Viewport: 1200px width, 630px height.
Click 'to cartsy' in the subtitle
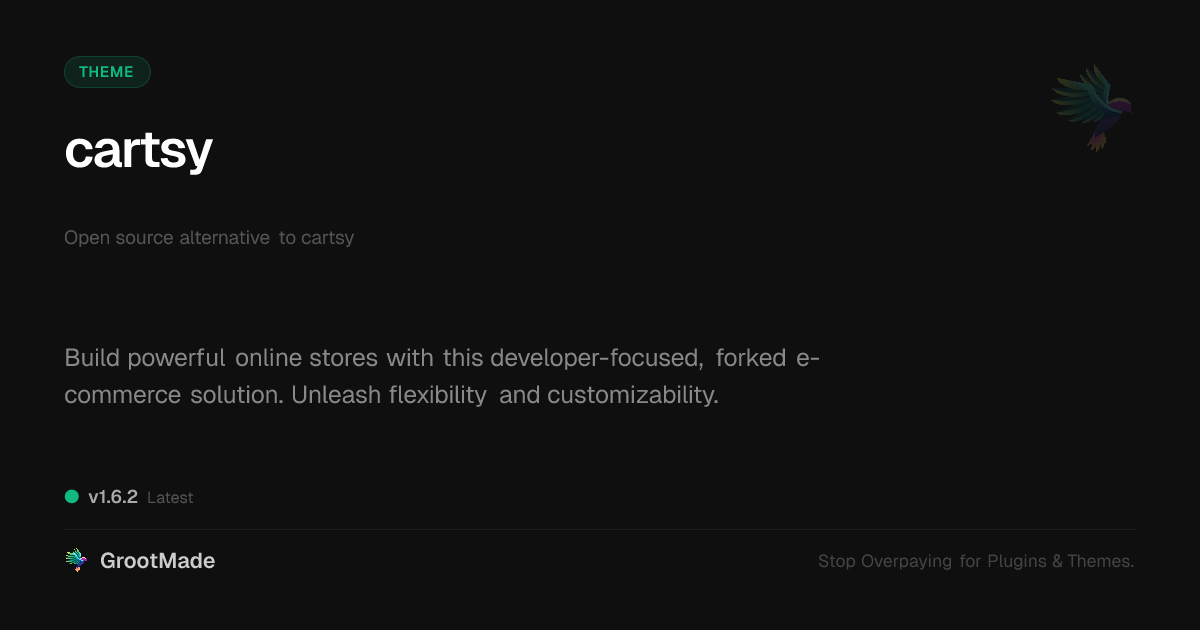pyautogui.click(x=316, y=238)
